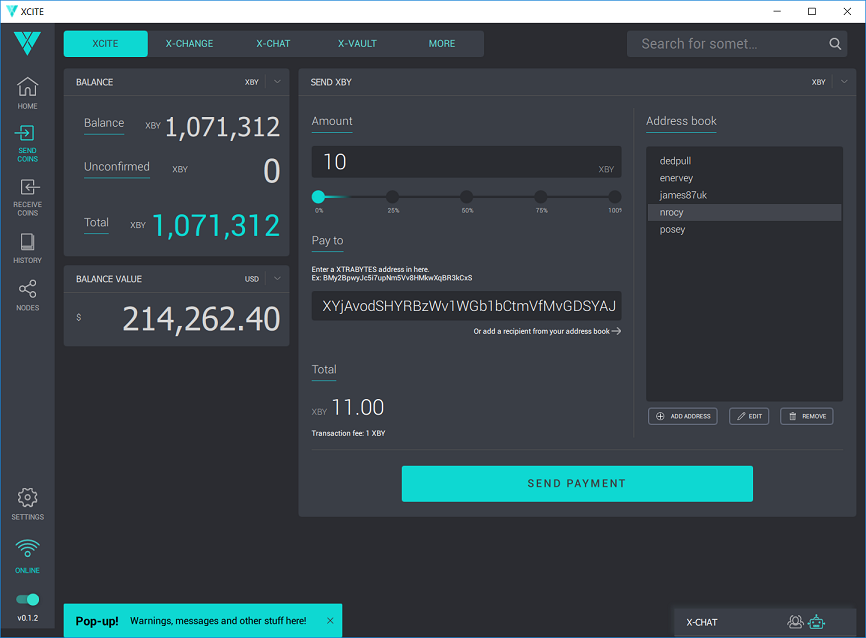This screenshot has height=638, width=866.
Task: Expand the Balance Value USD dropdown
Action: [x=277, y=279]
